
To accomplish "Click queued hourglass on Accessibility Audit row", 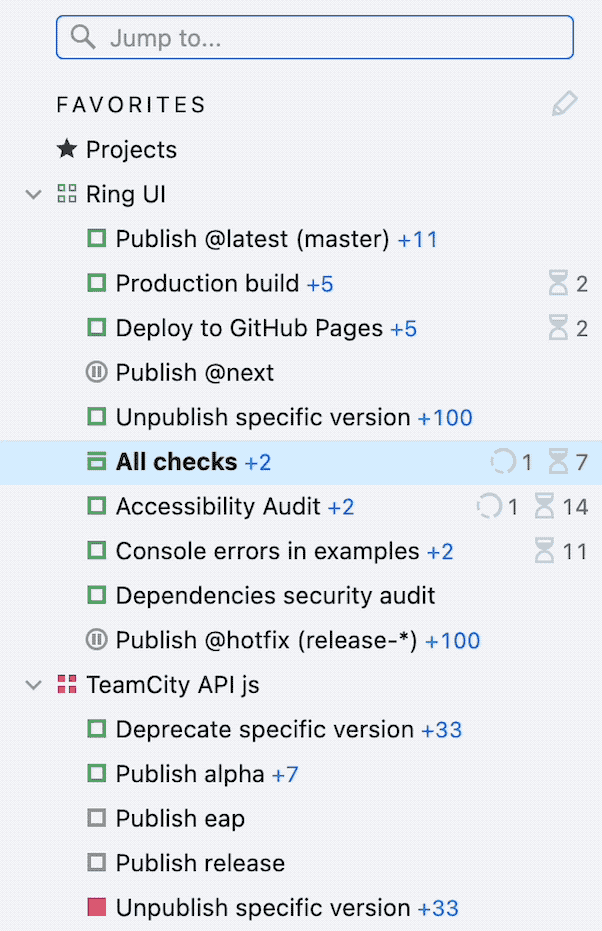I will 544,507.
